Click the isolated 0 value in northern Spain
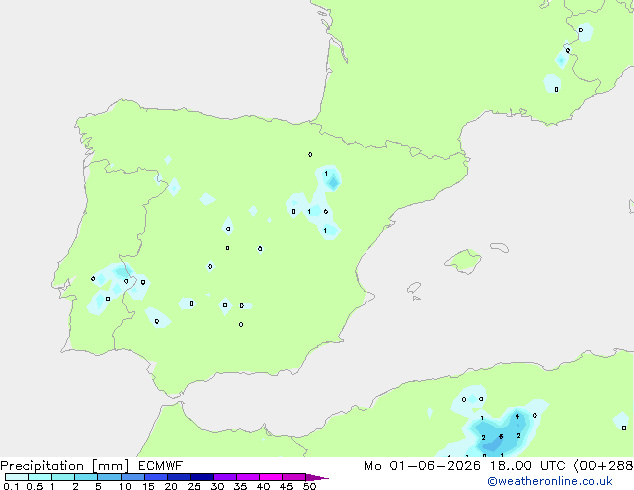 pos(310,154)
